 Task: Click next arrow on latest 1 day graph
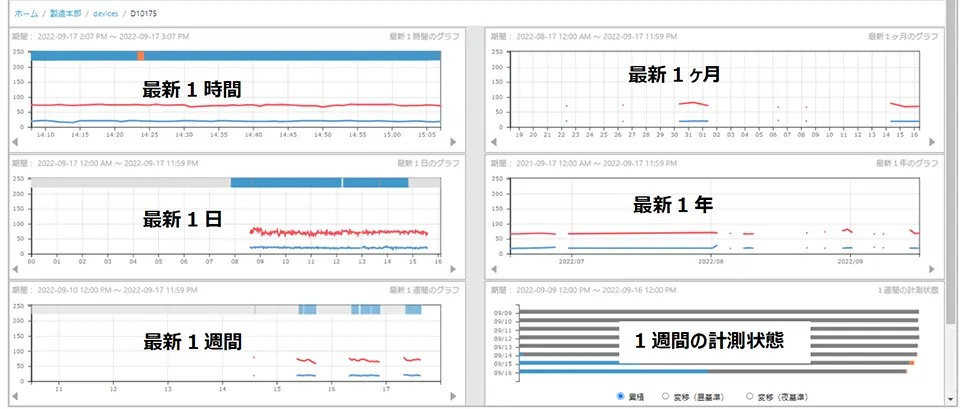452,269
